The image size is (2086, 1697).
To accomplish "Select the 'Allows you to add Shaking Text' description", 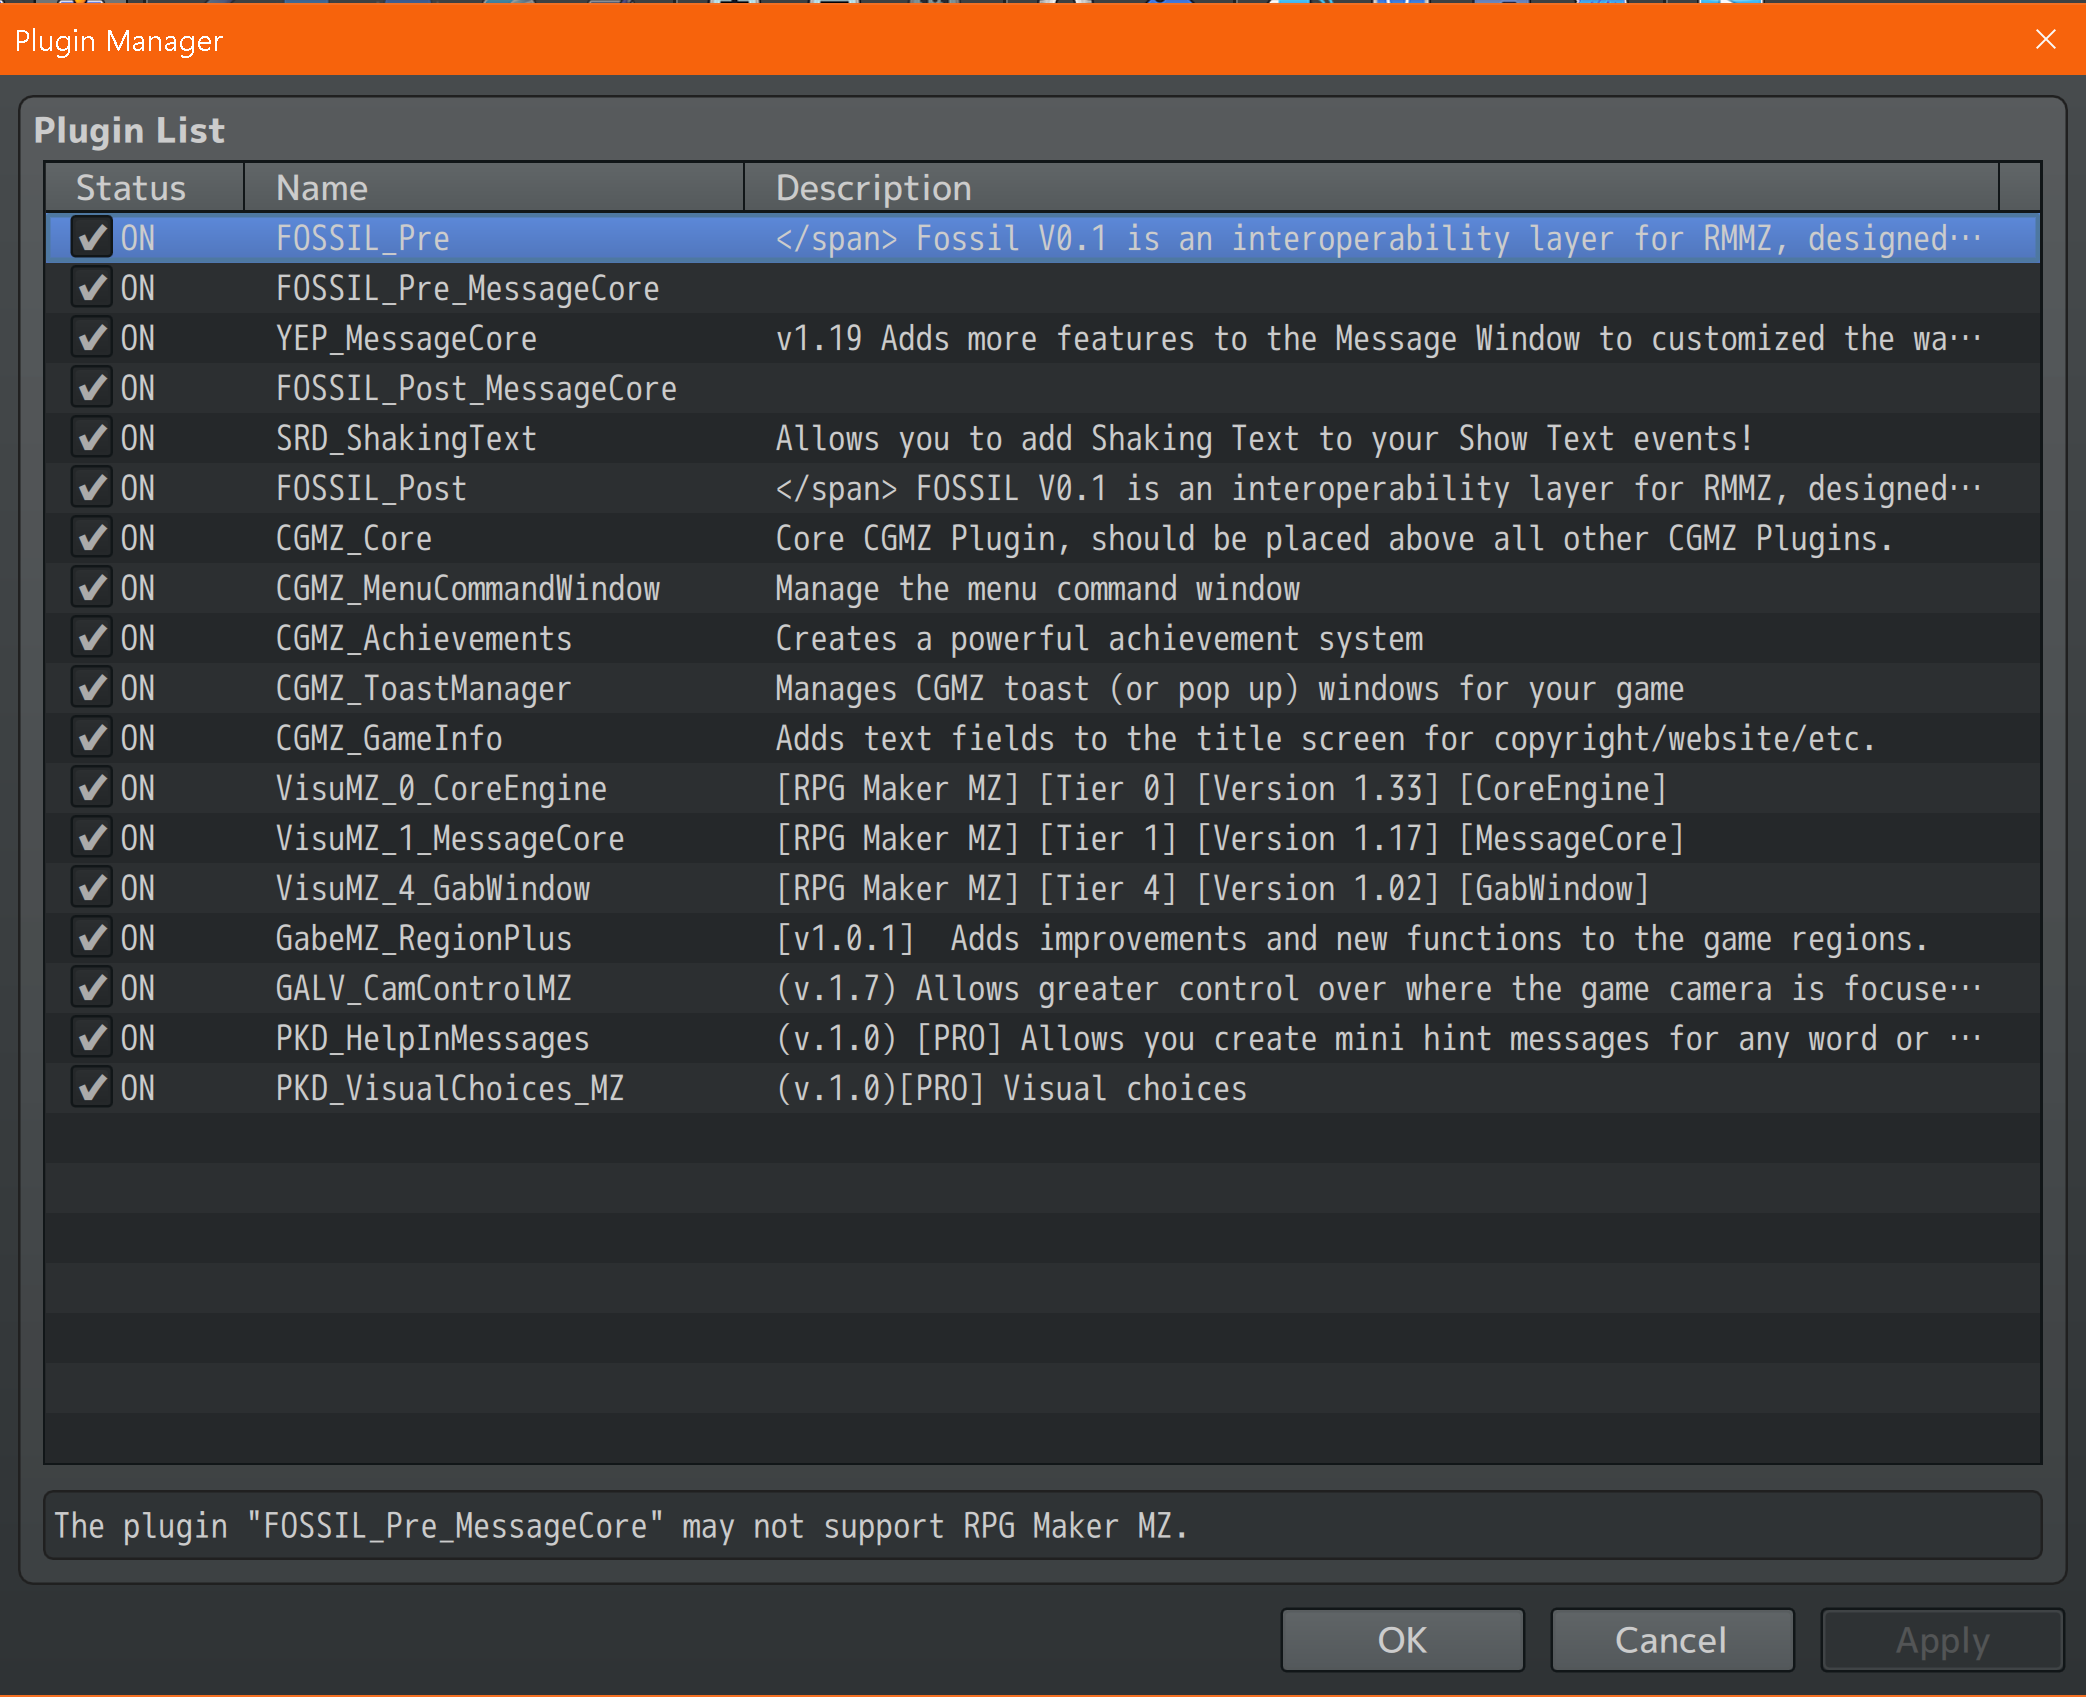I will (1264, 439).
